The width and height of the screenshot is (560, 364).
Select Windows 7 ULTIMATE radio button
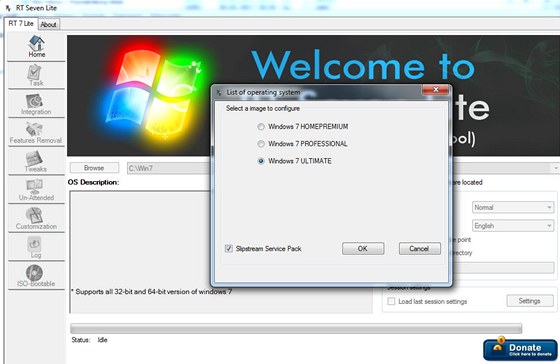261,161
